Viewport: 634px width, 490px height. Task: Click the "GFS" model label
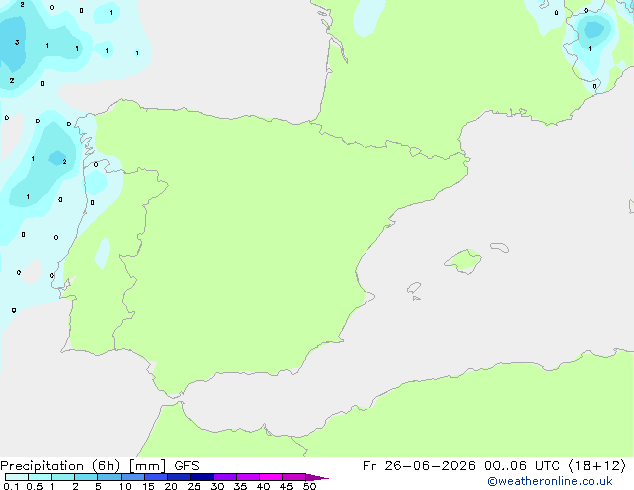pos(187,466)
